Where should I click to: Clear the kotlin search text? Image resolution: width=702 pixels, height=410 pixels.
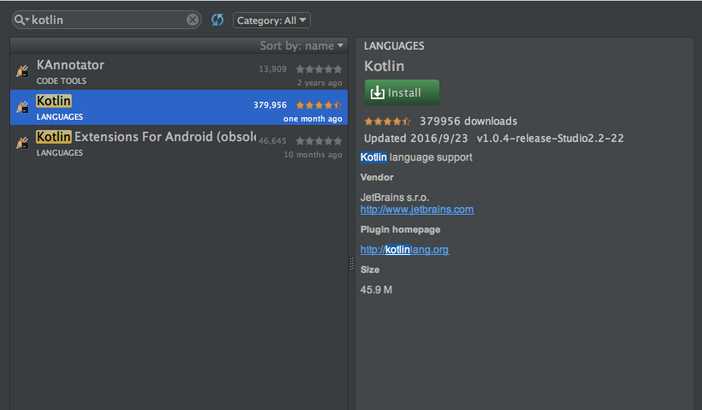click(193, 20)
